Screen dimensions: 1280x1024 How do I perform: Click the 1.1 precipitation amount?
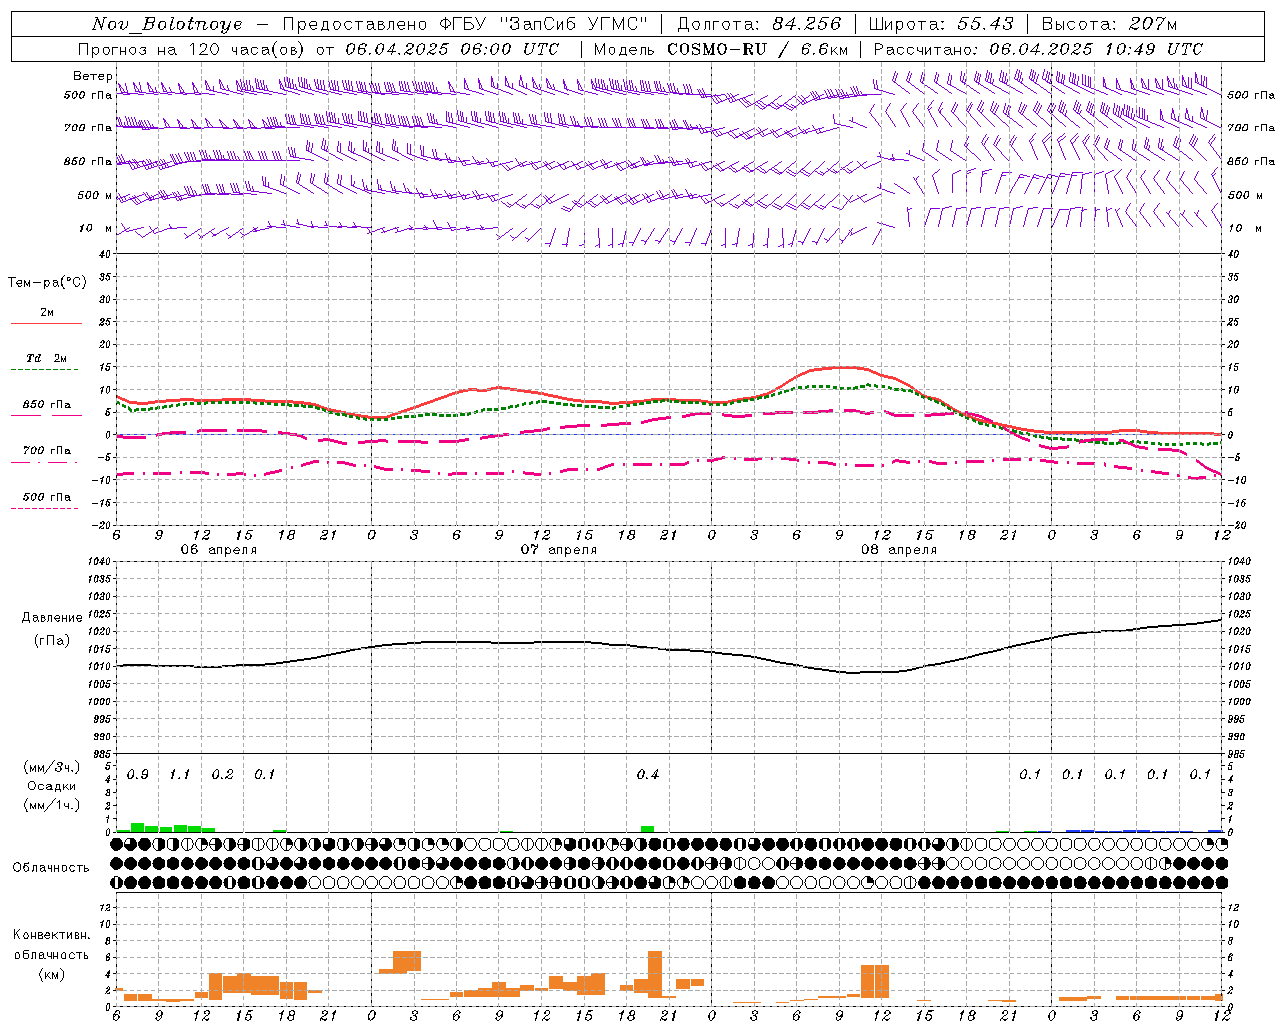[180, 775]
